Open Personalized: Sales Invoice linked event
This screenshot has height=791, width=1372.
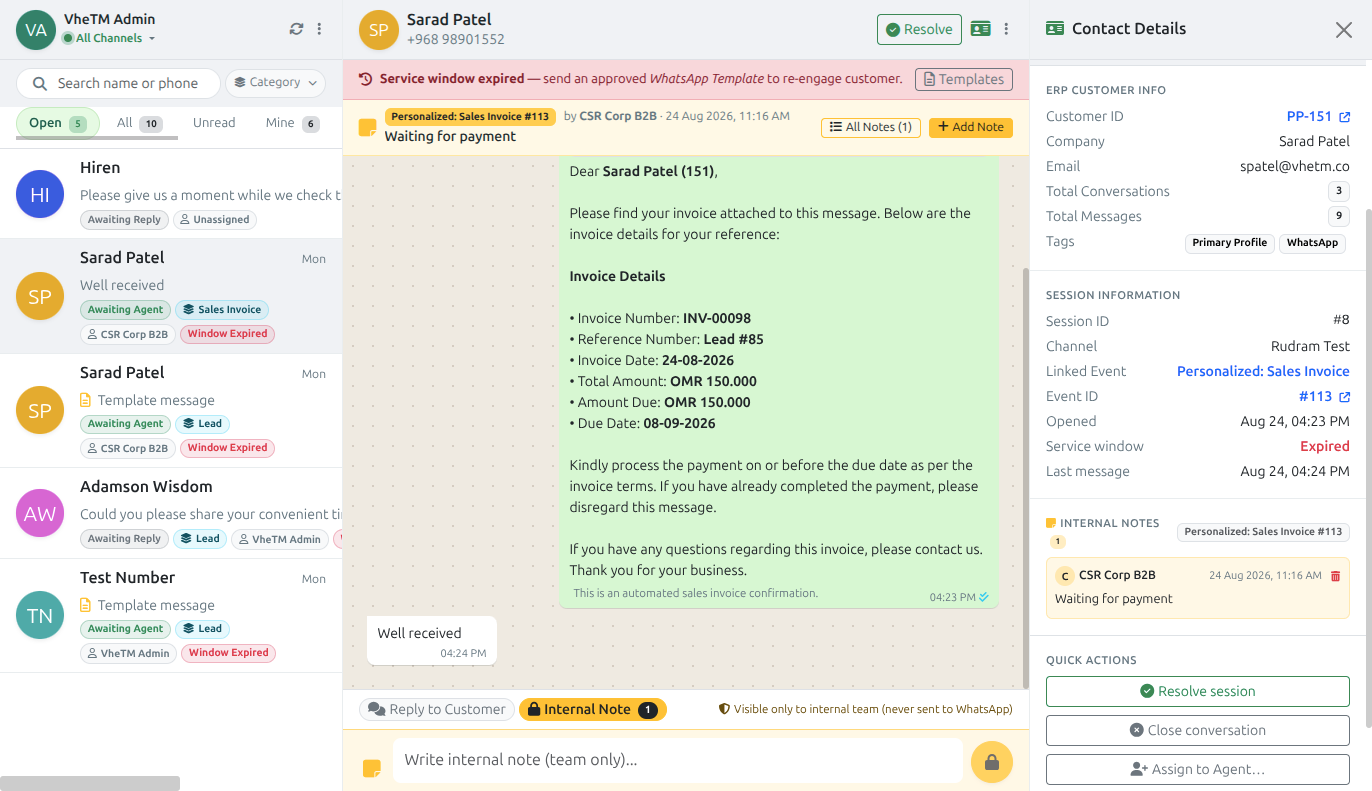[1263, 371]
